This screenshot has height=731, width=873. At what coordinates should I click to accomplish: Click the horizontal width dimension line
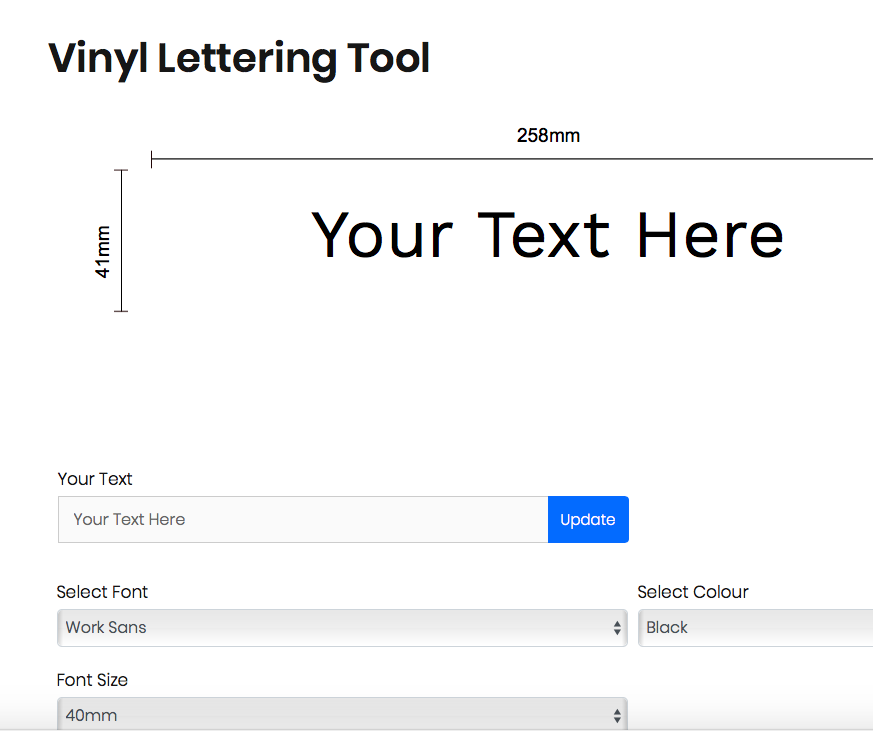tap(500, 159)
